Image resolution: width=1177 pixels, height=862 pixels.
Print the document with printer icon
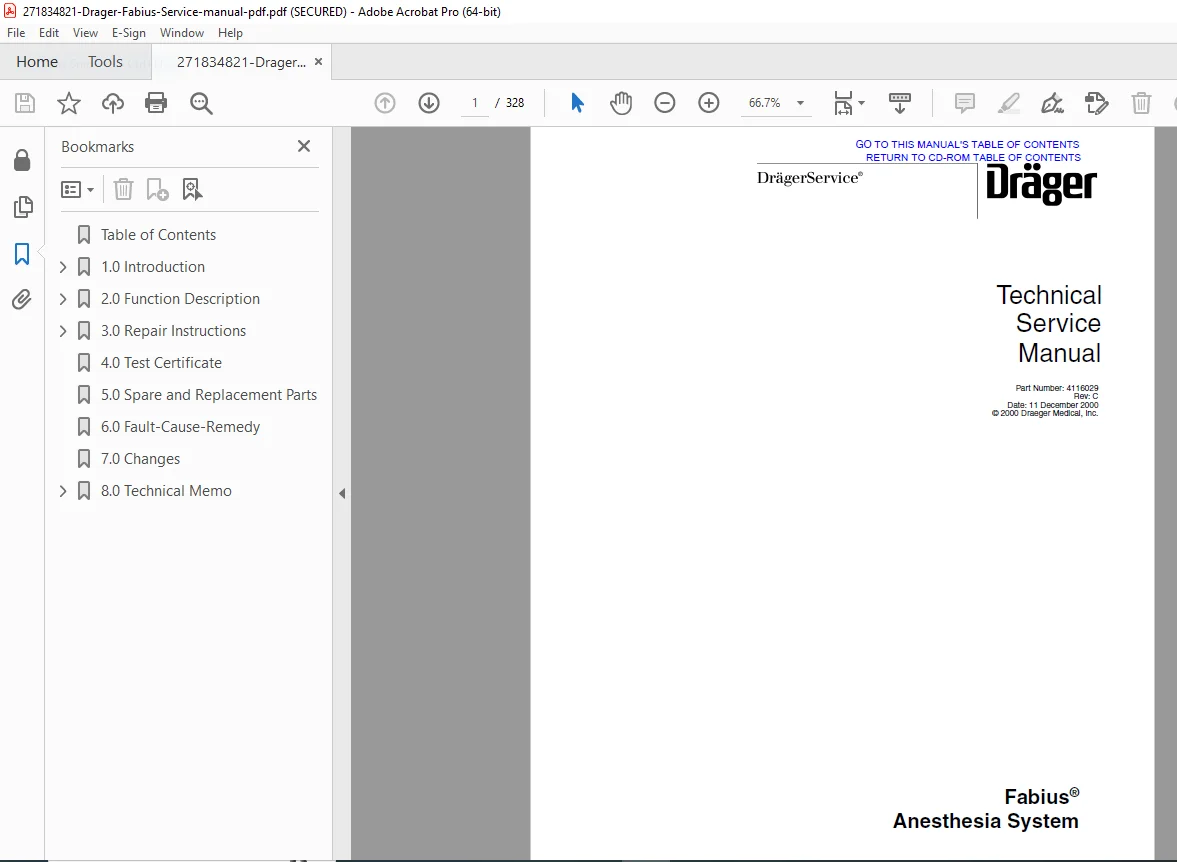156,103
